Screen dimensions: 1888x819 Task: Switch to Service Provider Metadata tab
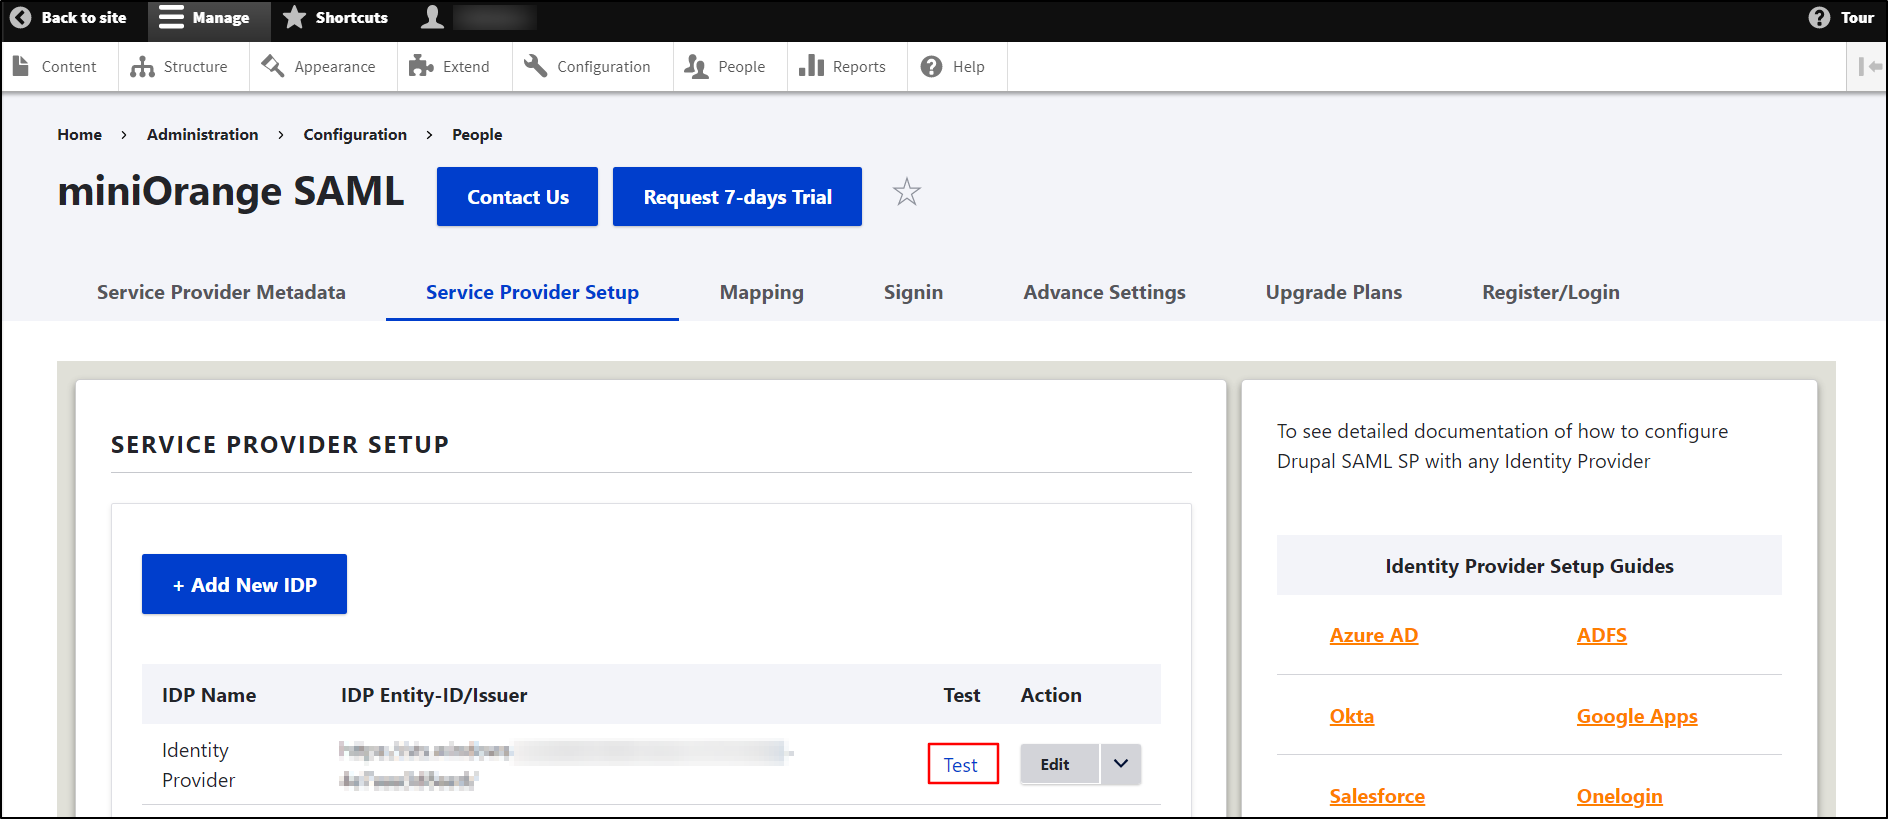click(x=221, y=292)
